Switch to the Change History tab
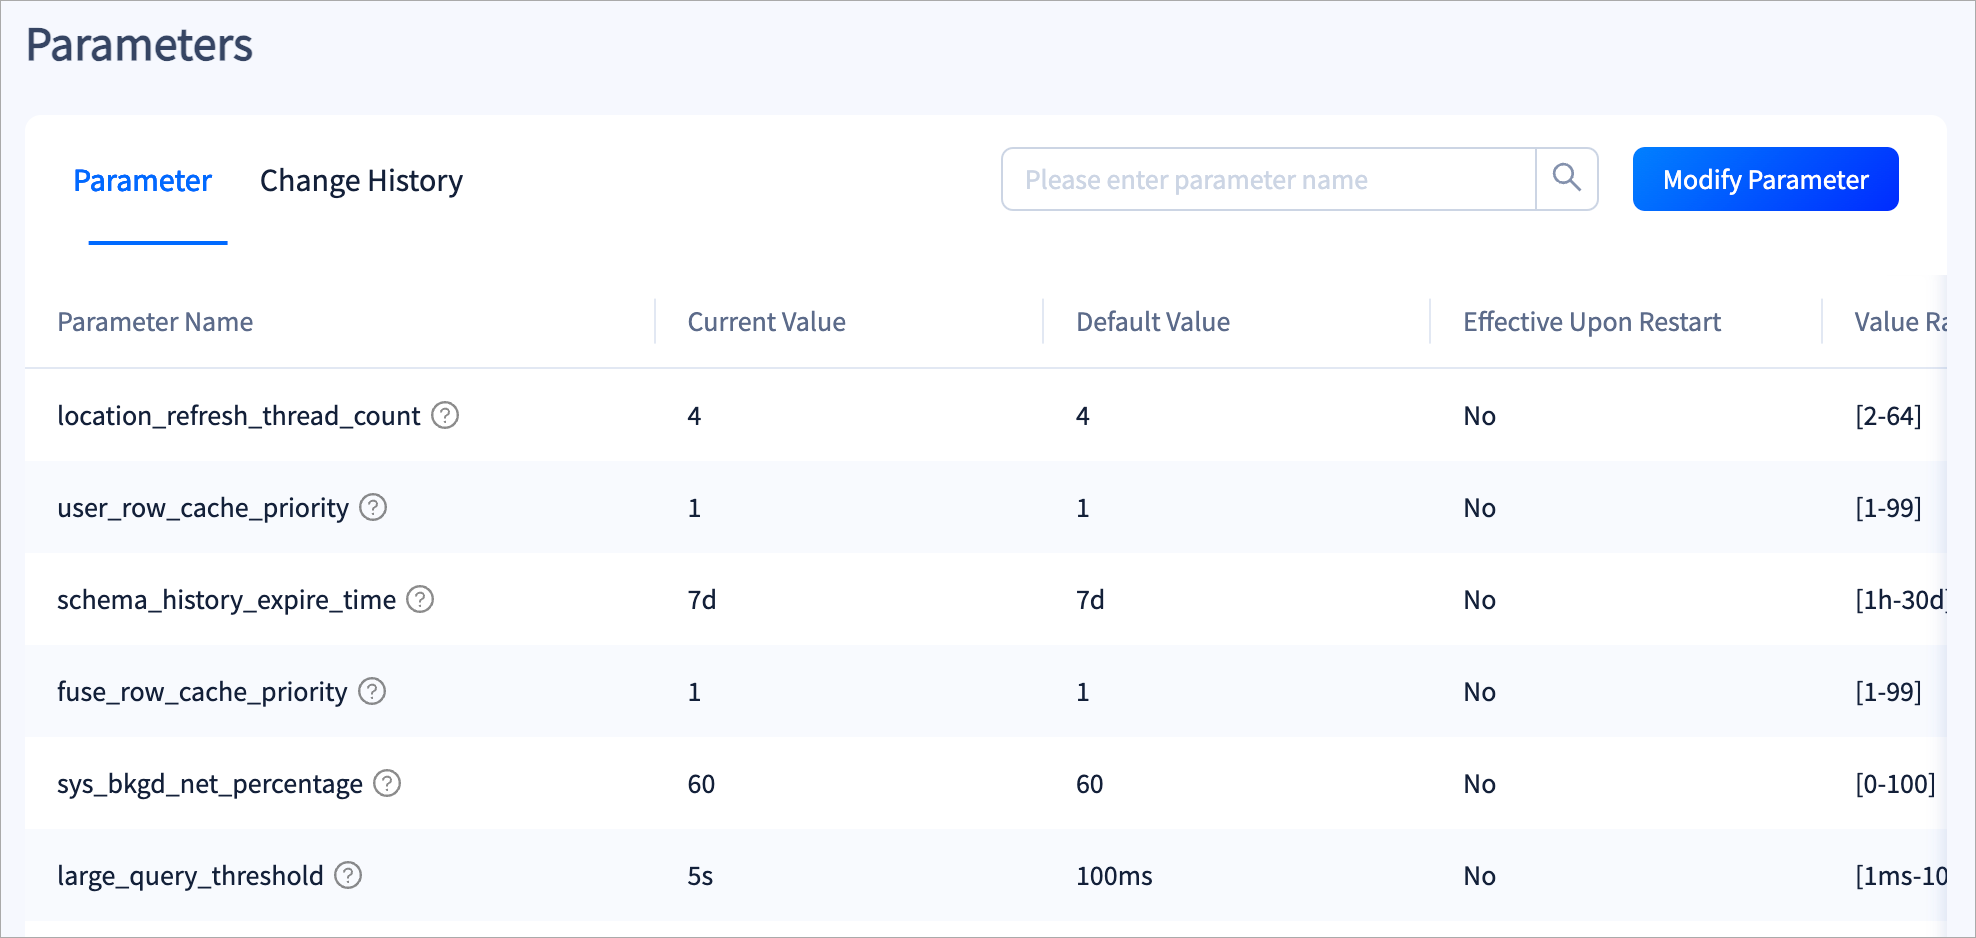This screenshot has width=1976, height=938. pos(361,181)
